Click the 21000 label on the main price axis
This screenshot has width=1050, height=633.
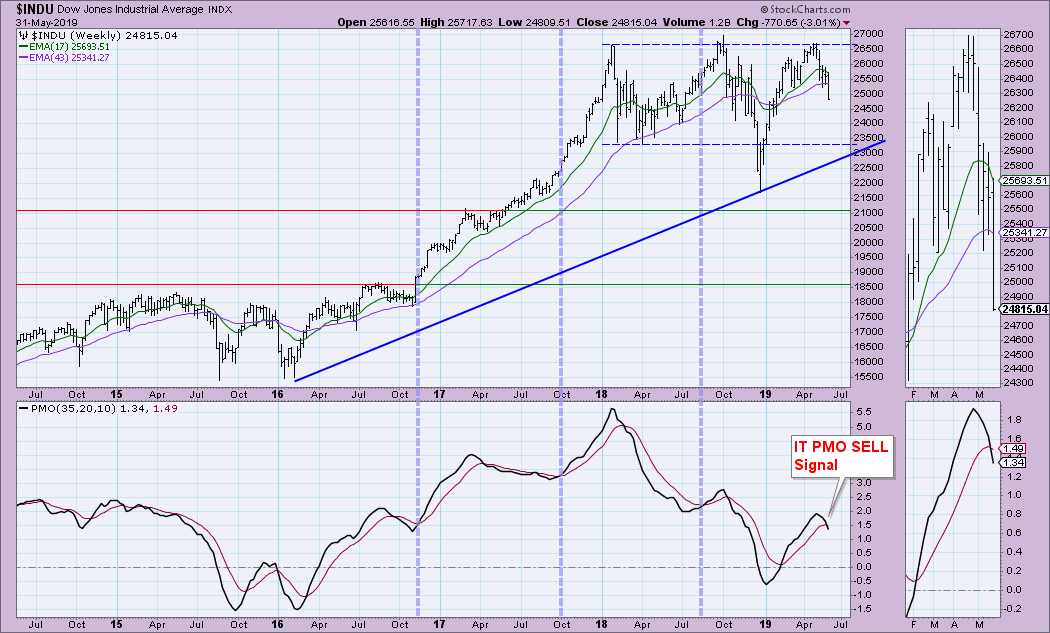(x=869, y=212)
